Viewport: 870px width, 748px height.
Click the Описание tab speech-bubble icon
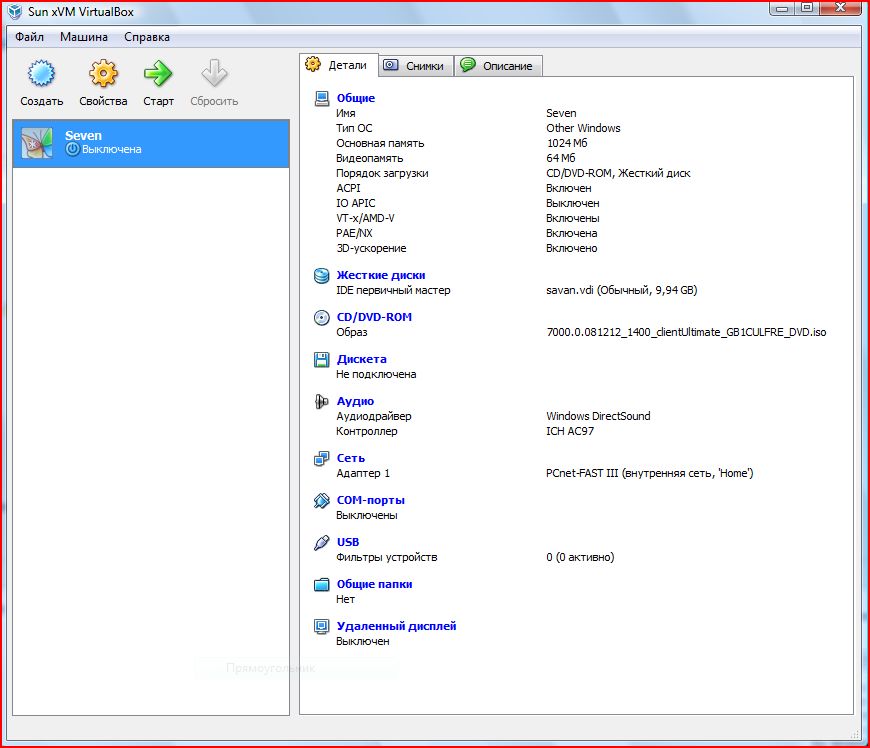(x=468, y=65)
